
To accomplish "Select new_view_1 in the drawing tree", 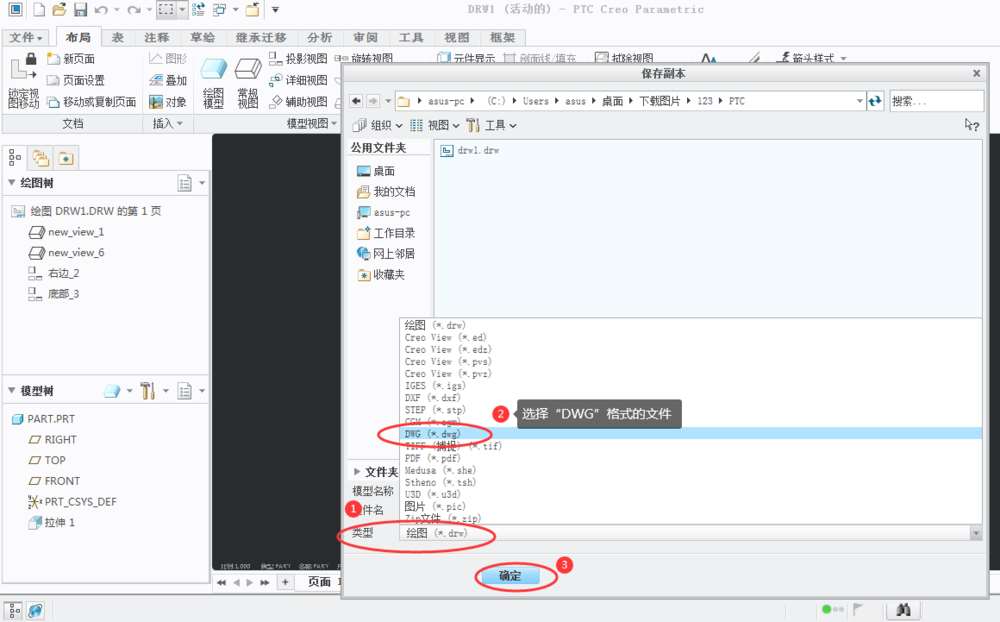I will click(76, 232).
